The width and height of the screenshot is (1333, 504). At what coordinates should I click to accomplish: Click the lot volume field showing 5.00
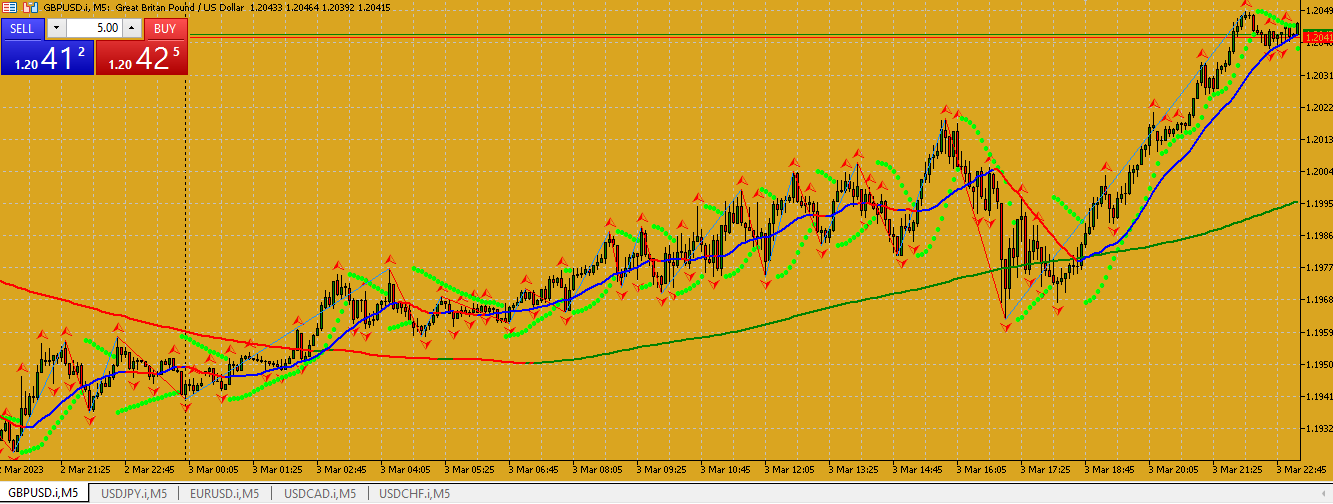coord(95,29)
